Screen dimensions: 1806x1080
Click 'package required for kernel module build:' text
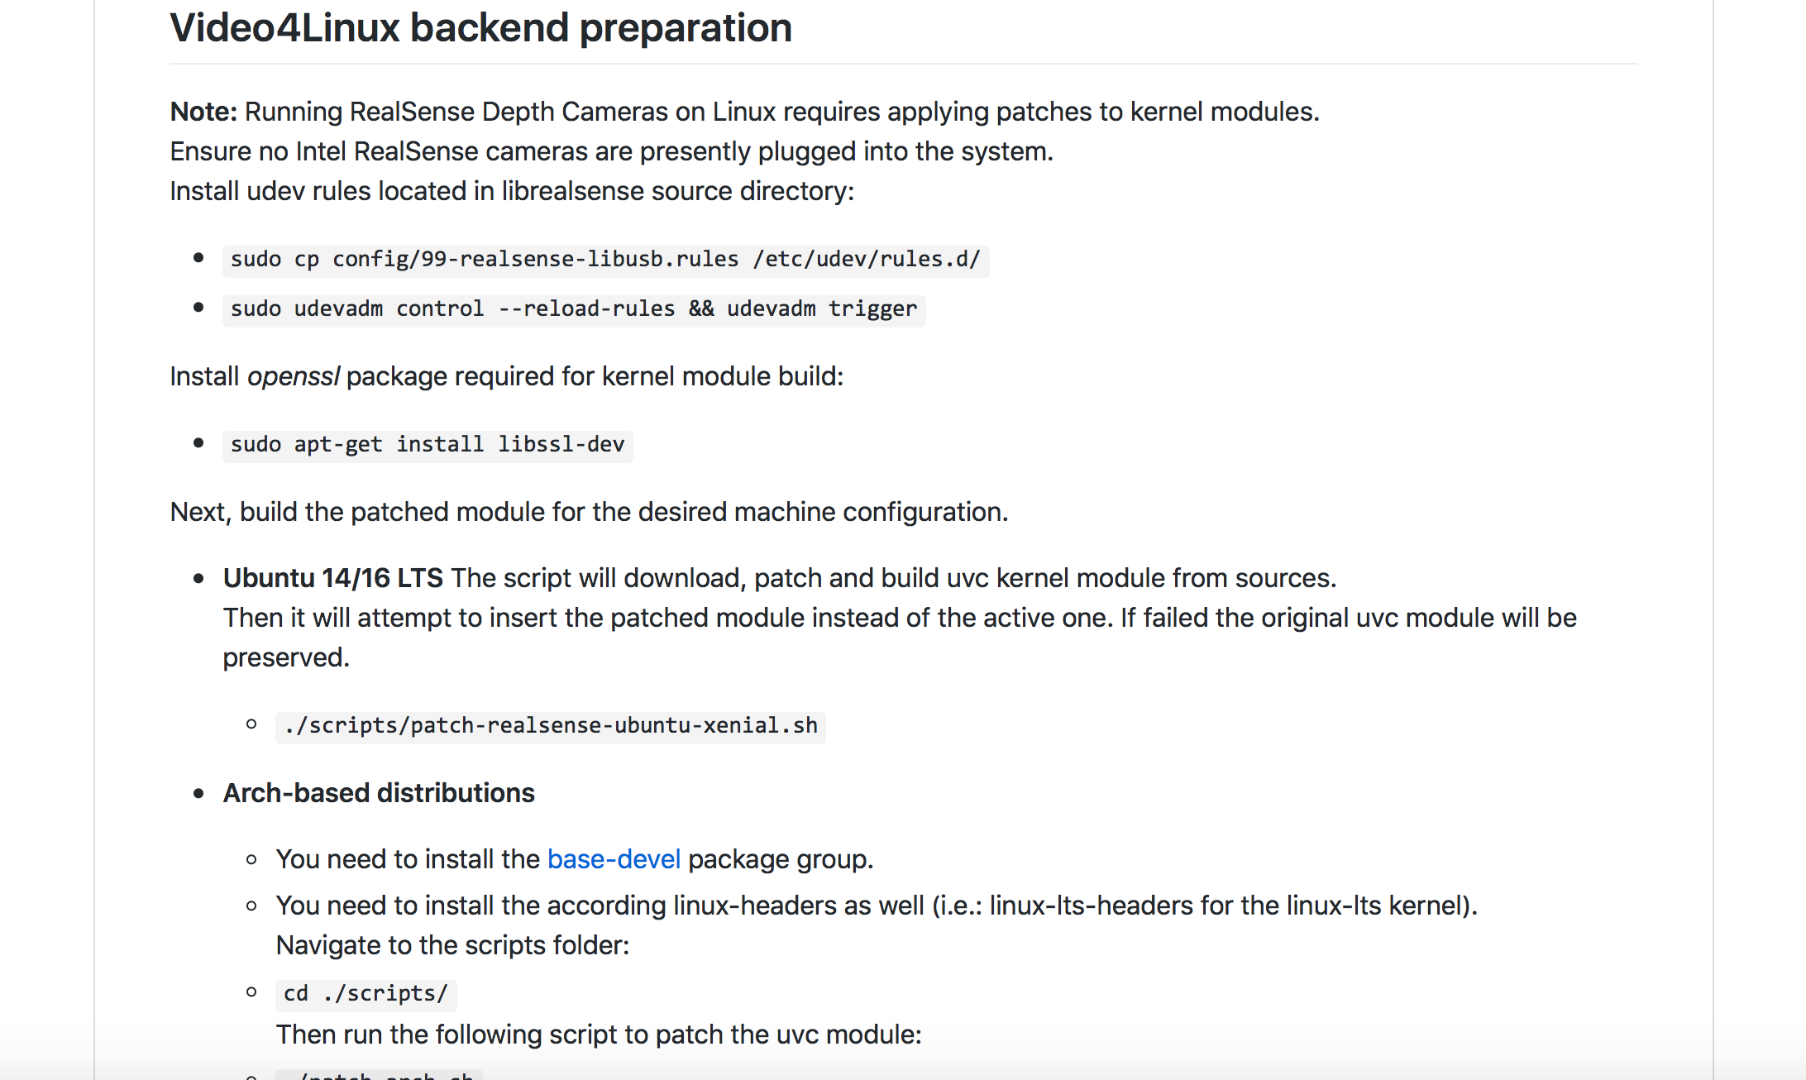click(594, 377)
